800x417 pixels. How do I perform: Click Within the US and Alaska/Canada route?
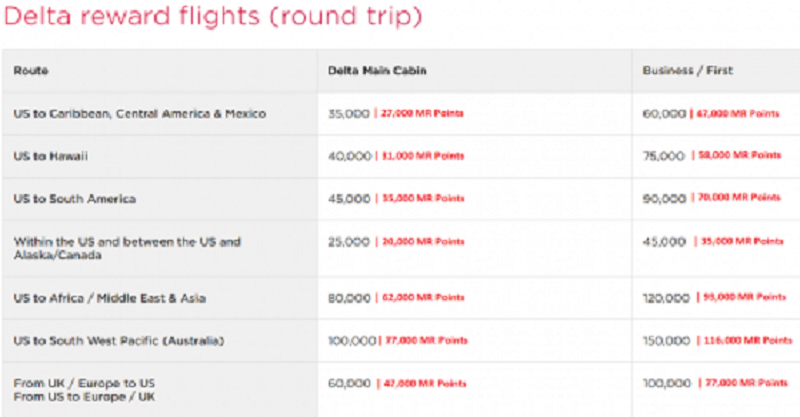[127, 248]
